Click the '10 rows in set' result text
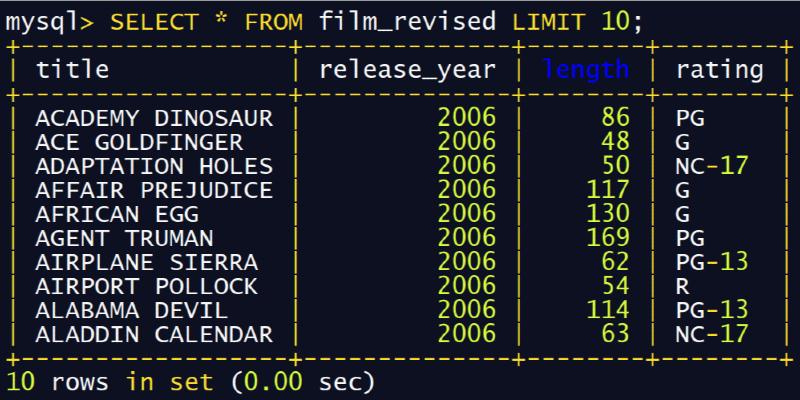The width and height of the screenshot is (800, 400). 110,382
